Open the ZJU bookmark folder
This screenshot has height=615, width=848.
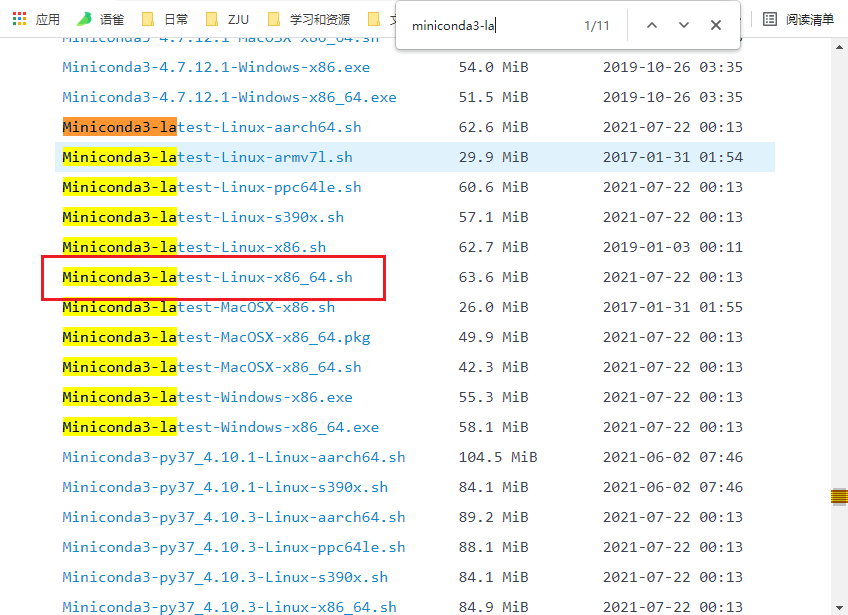pos(228,19)
